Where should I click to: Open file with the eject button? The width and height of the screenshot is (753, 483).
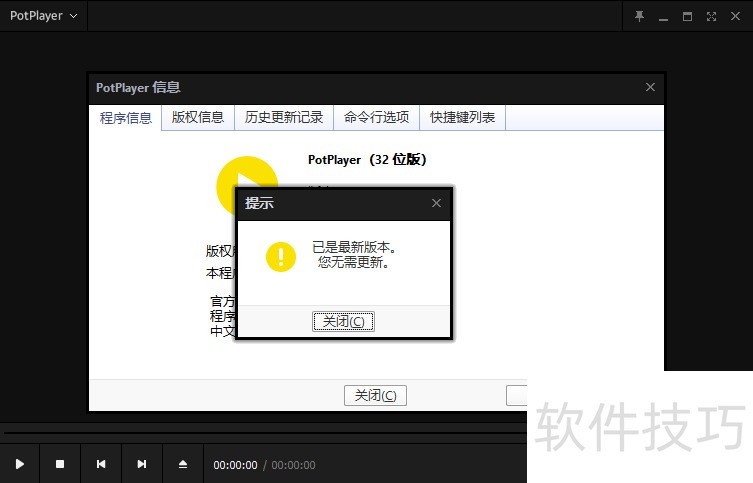(183, 464)
